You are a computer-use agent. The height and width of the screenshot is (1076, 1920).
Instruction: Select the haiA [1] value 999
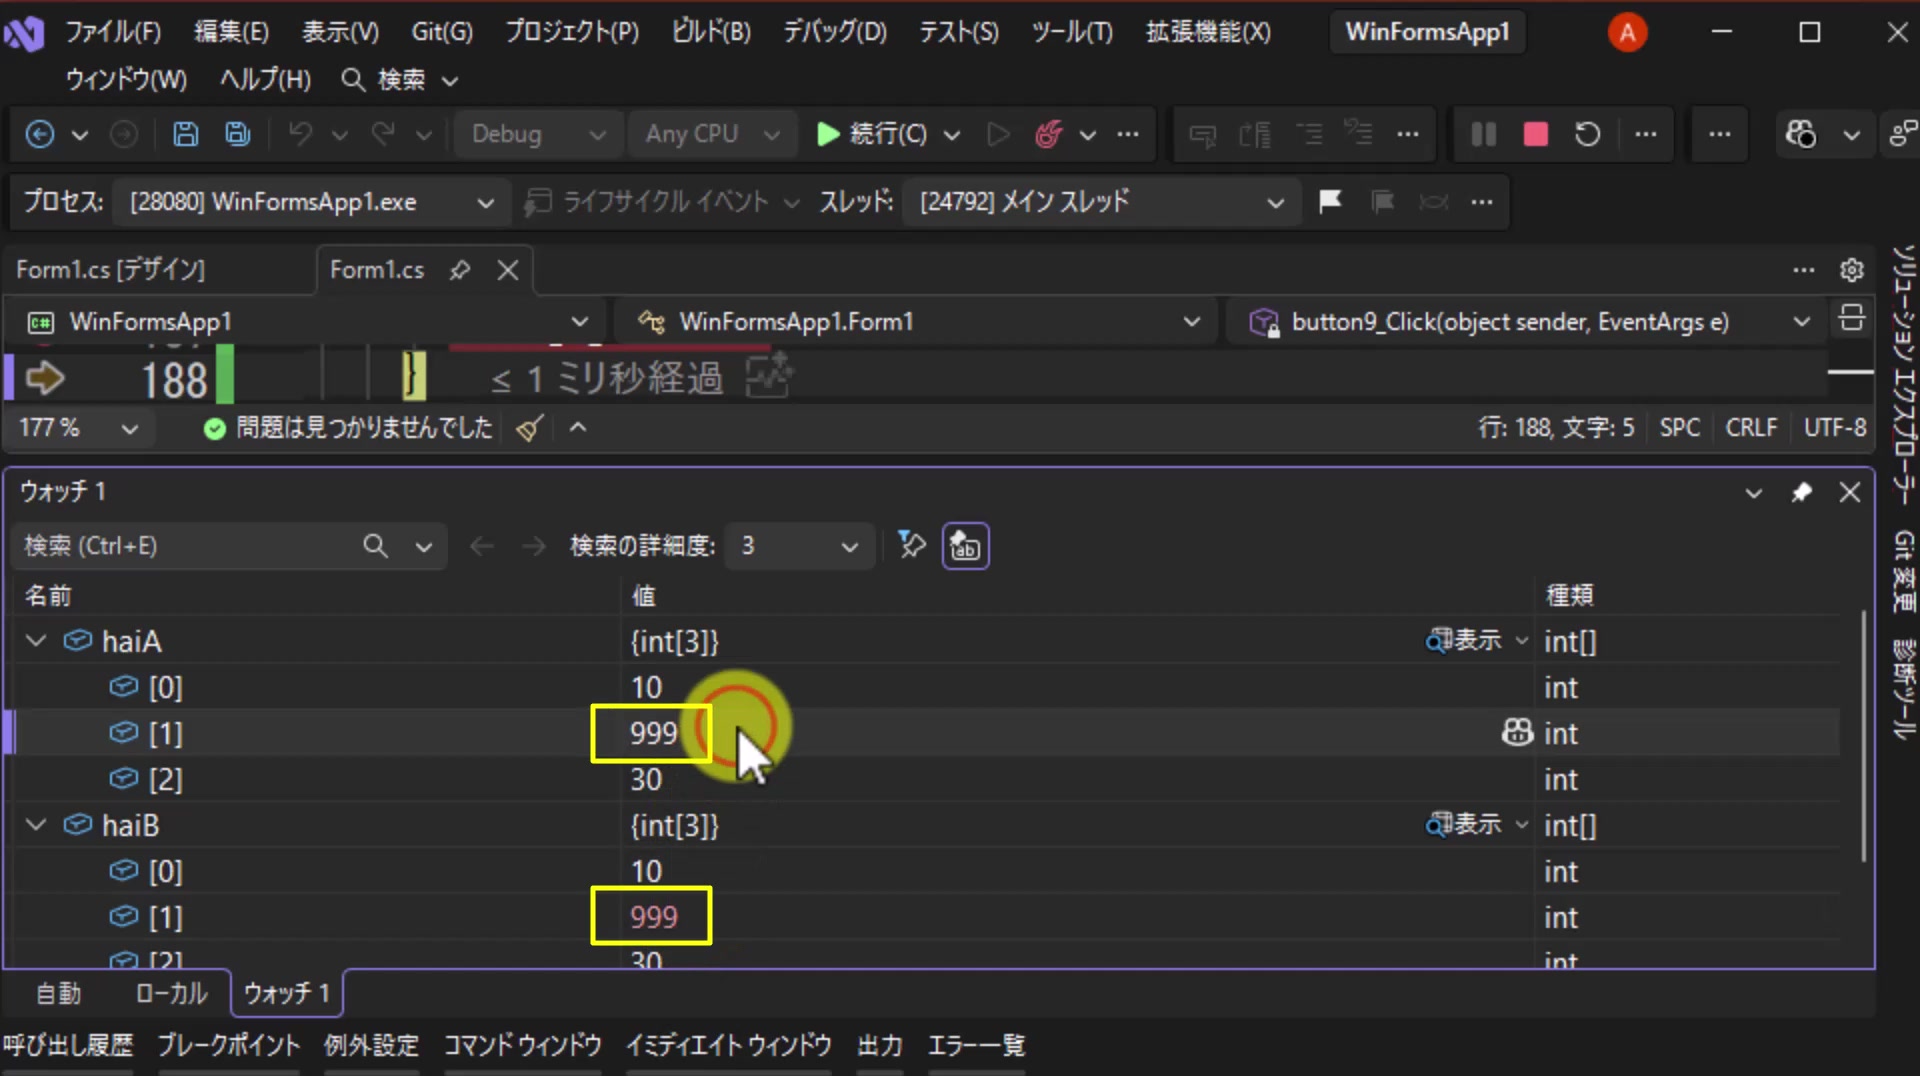click(x=653, y=733)
